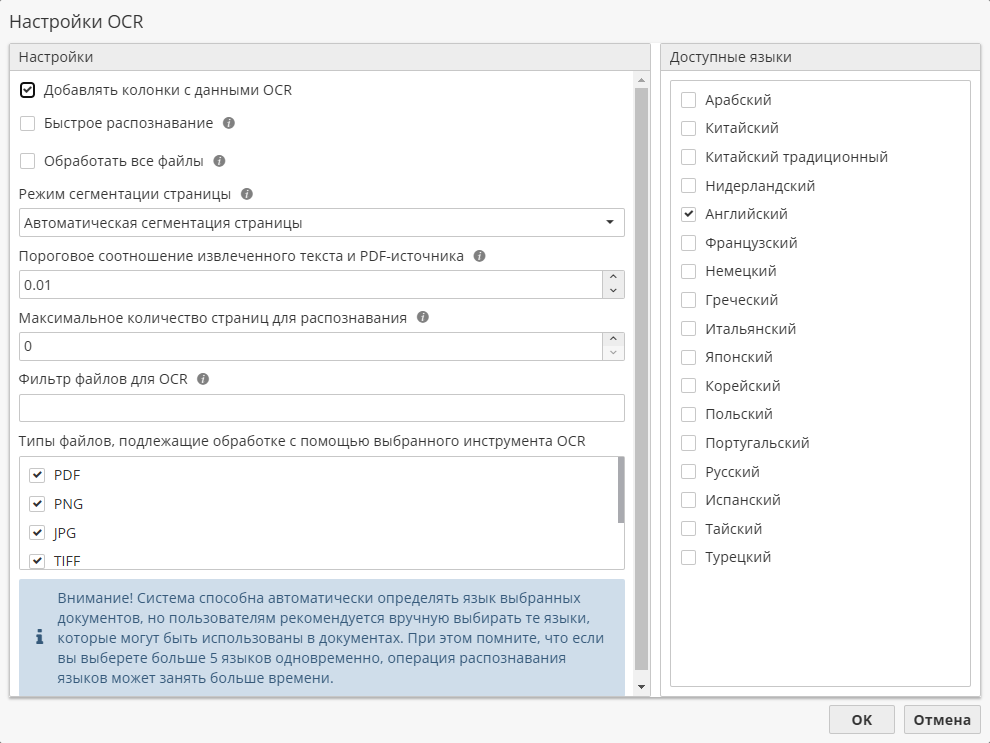The height and width of the screenshot is (743, 990).
Task: Tick Китайский традиционный language
Action: pos(688,157)
